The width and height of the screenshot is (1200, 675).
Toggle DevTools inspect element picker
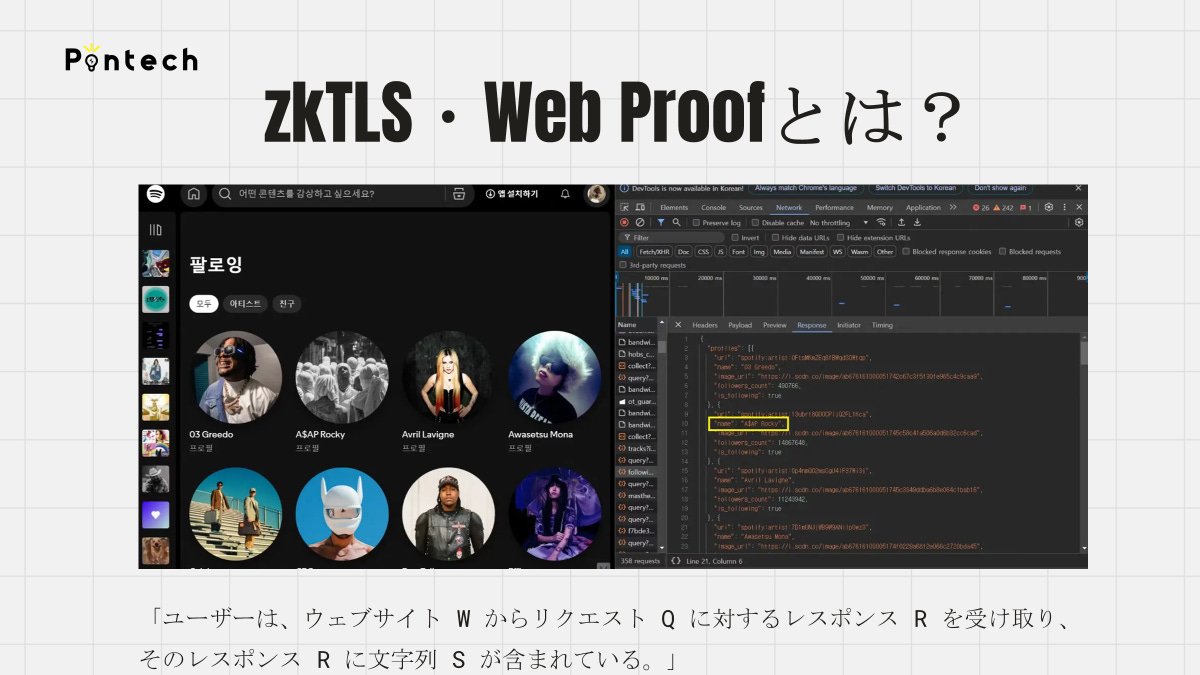[x=624, y=207]
